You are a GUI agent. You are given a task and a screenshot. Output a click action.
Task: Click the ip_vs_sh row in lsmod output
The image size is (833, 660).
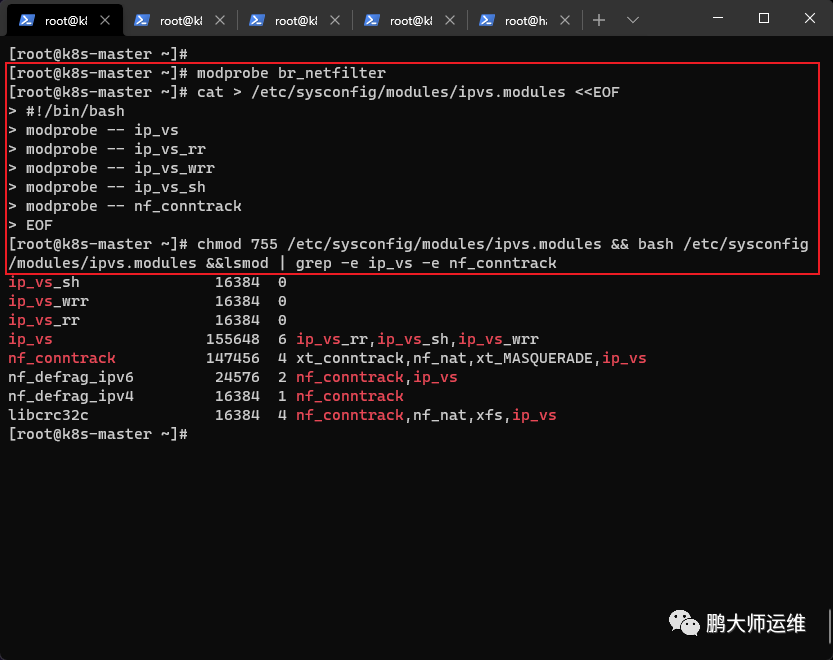tap(147, 282)
